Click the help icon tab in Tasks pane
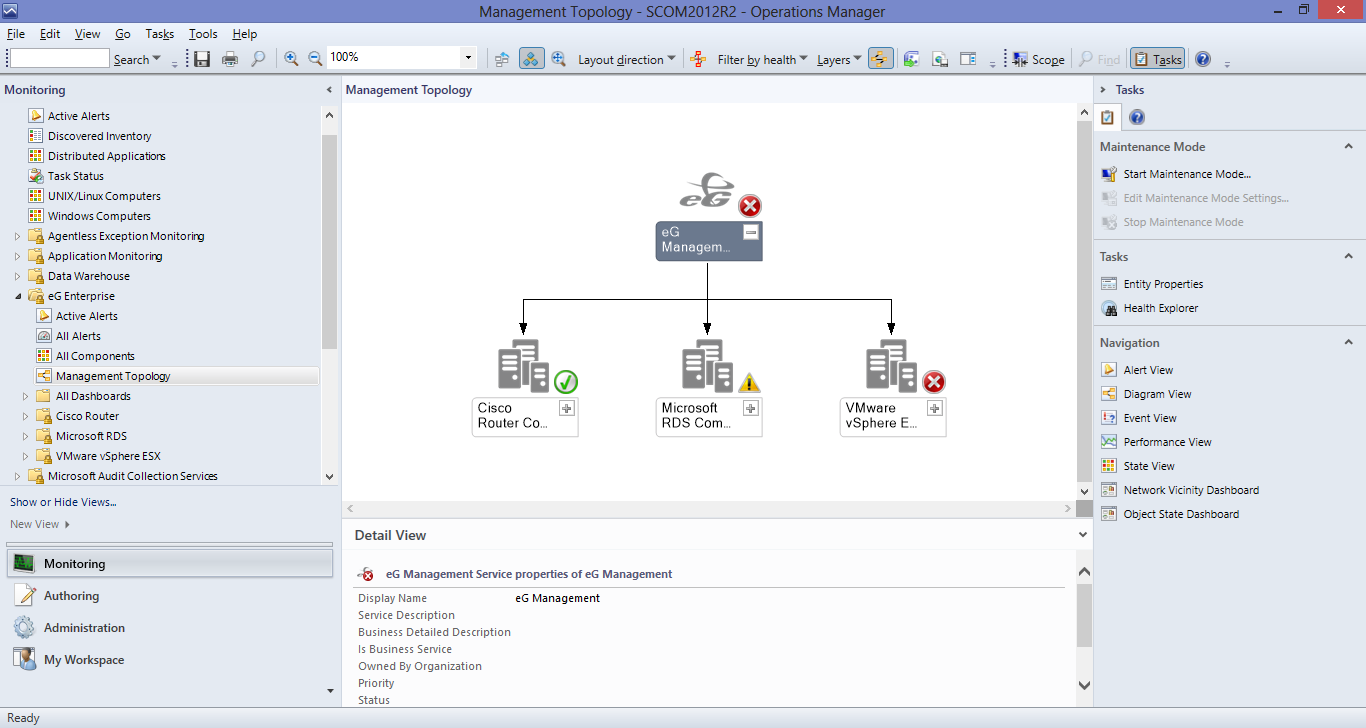Screen dimensions: 1366x728 click(x=1137, y=118)
